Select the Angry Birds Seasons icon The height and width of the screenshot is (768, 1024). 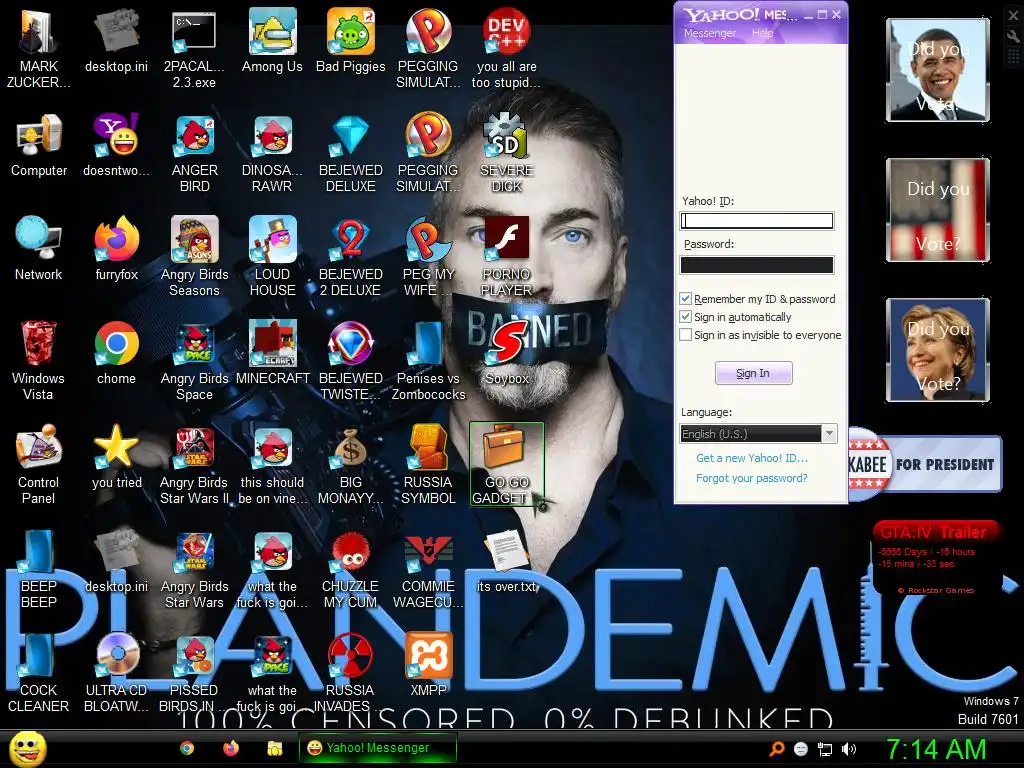195,257
